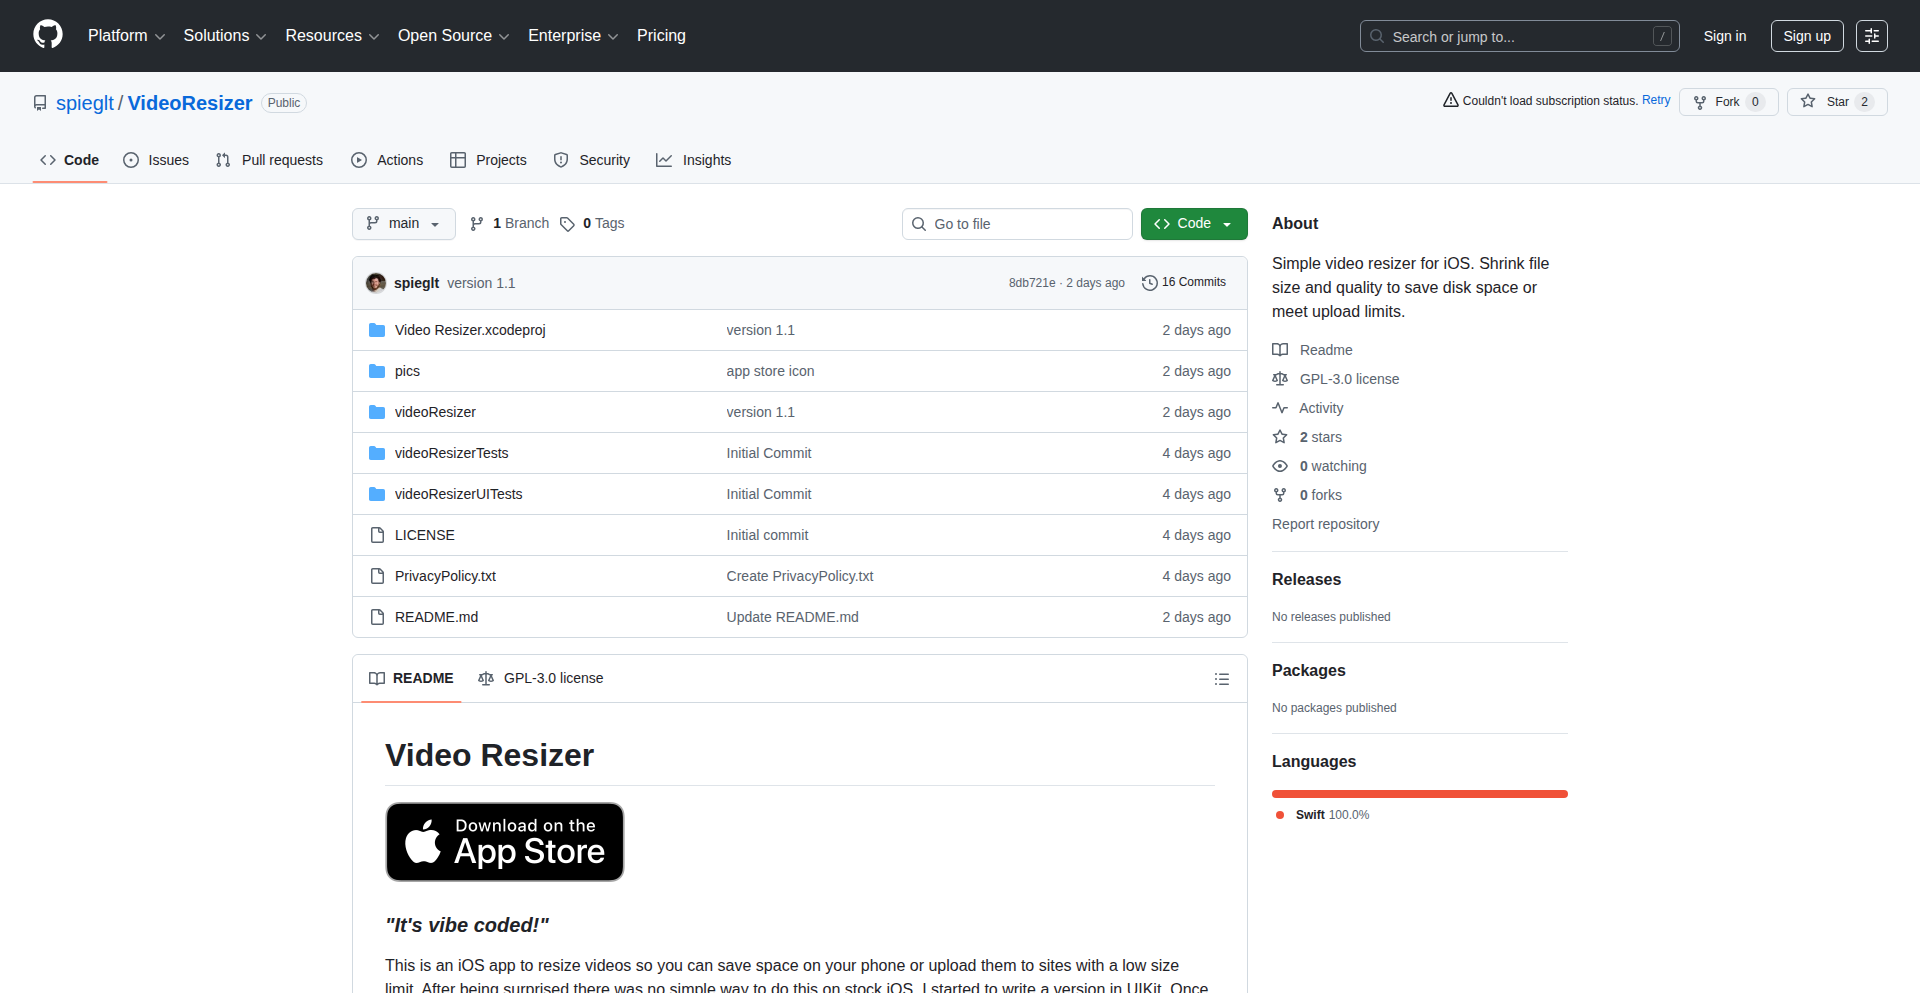Click the commit history clock icon
This screenshot has height=993, width=1920.
[1149, 283]
